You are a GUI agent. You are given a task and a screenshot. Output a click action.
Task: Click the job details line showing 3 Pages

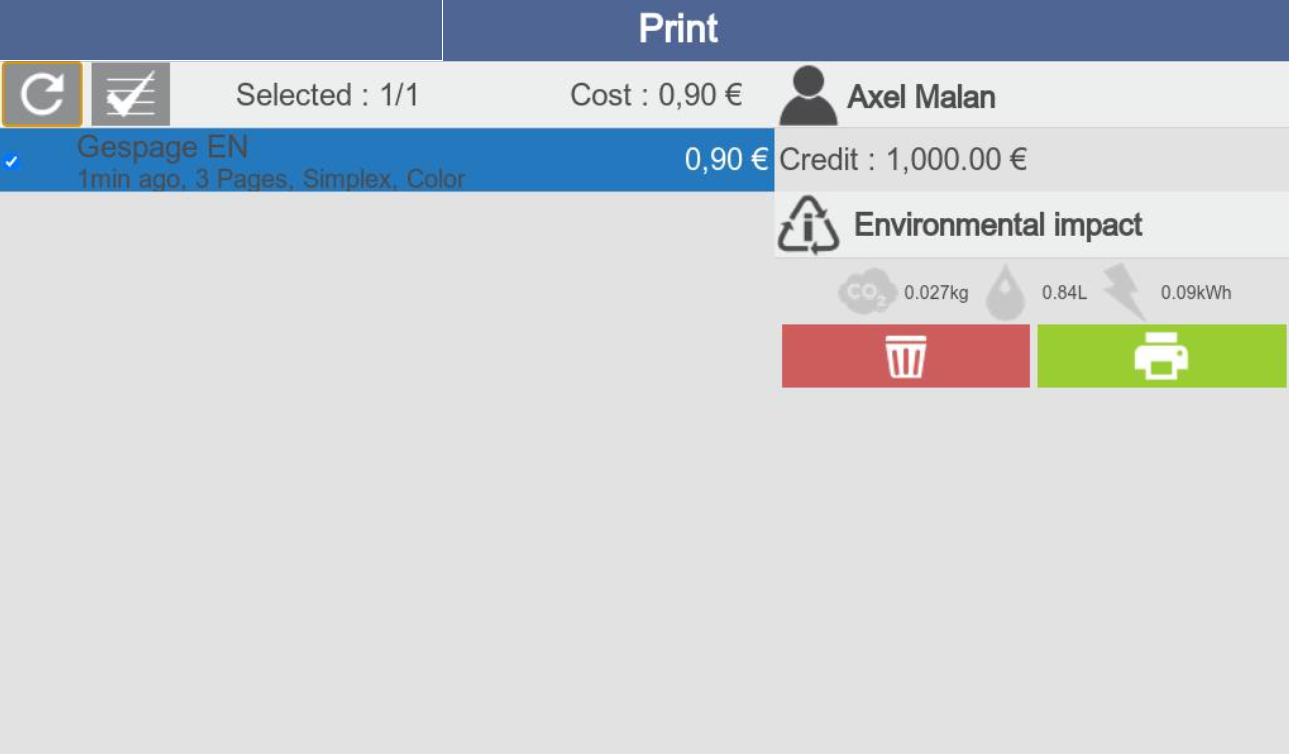coord(271,180)
